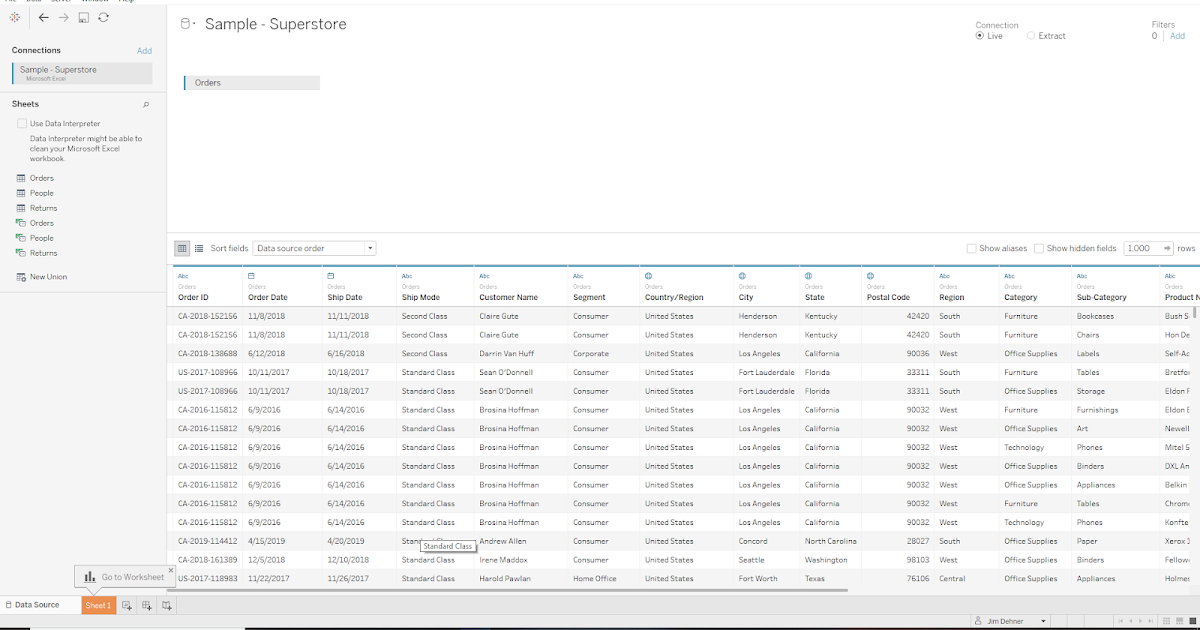Search sheets with the magnifier icon
Viewport: 1200px width, 630px height.
146,104
